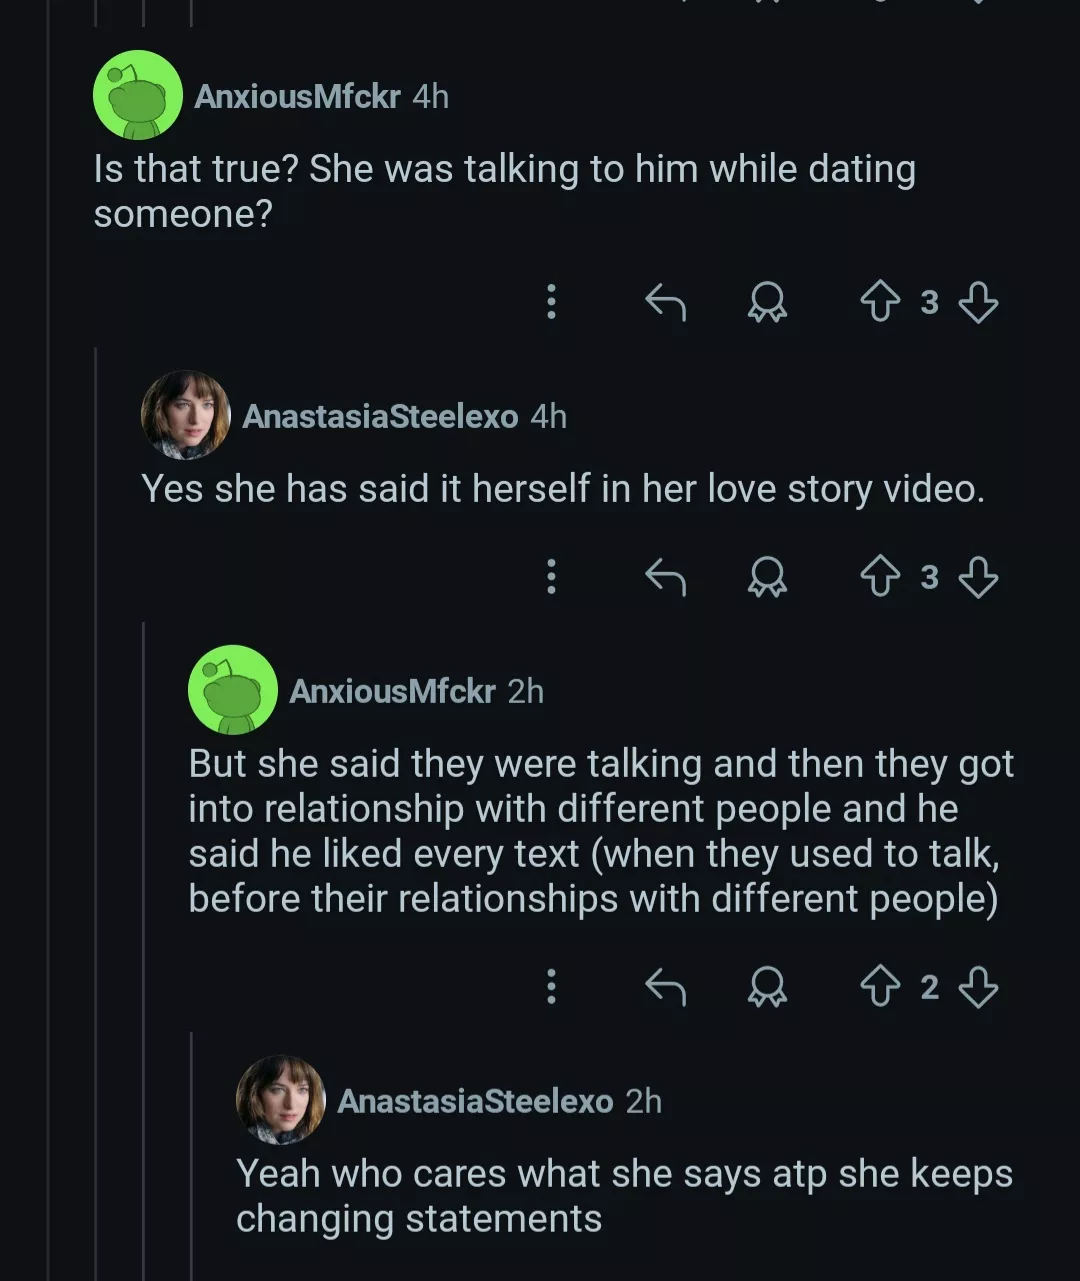1080x1281 pixels.
Task: Reply to the "Is that true?" comment
Action: 665,301
